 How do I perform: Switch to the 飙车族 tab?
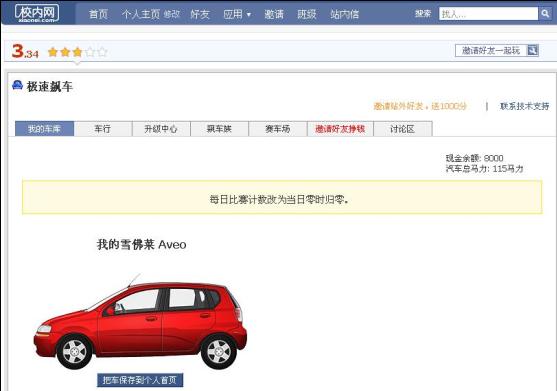click(219, 129)
